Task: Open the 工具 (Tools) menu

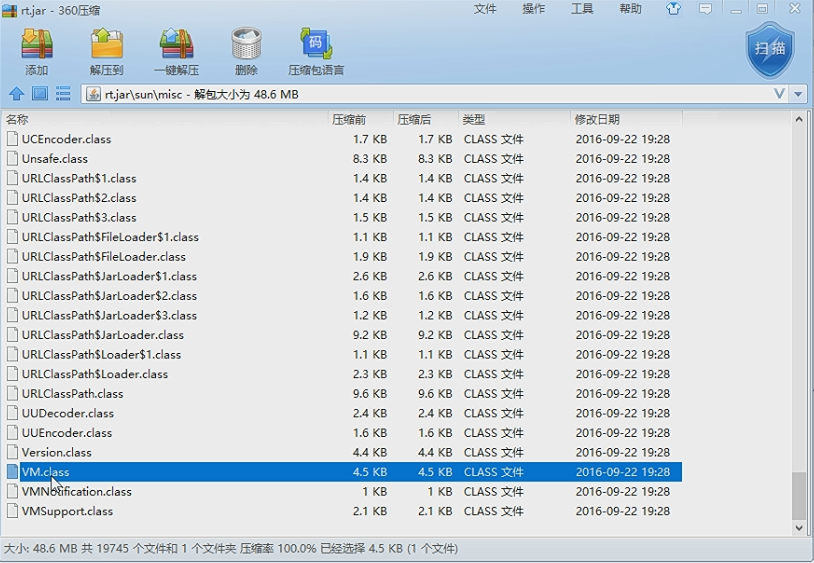Action: [x=582, y=9]
